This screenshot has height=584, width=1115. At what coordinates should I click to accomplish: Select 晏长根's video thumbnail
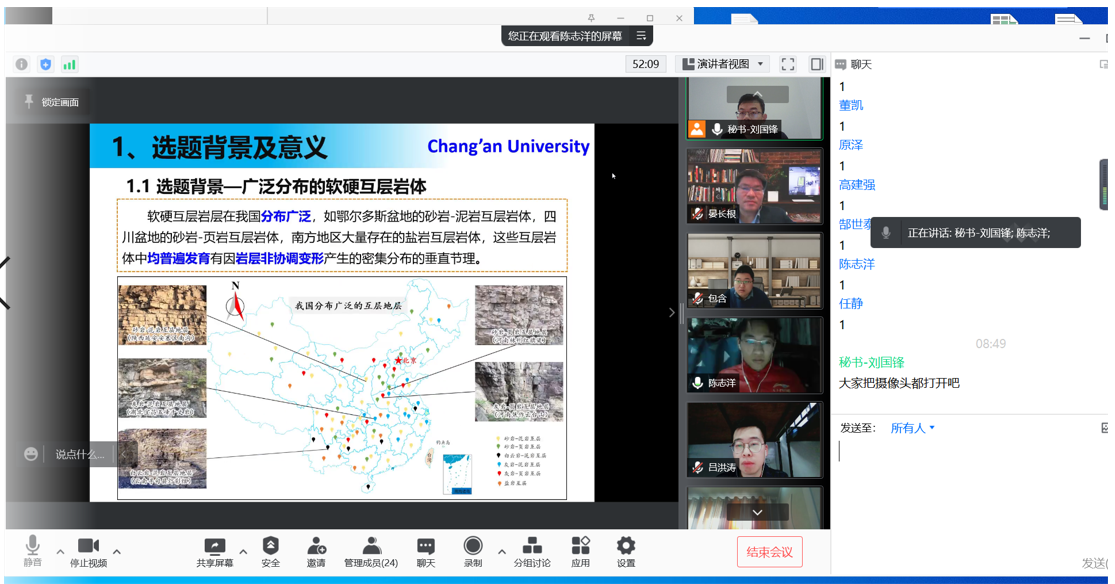click(754, 186)
